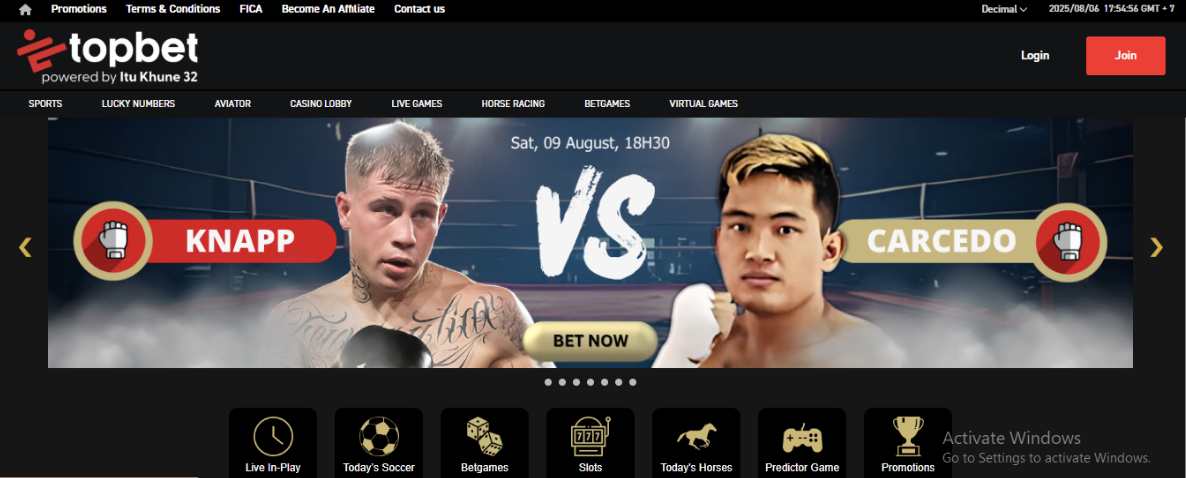
Task: Click the Bet Now banner button
Action: (x=590, y=341)
